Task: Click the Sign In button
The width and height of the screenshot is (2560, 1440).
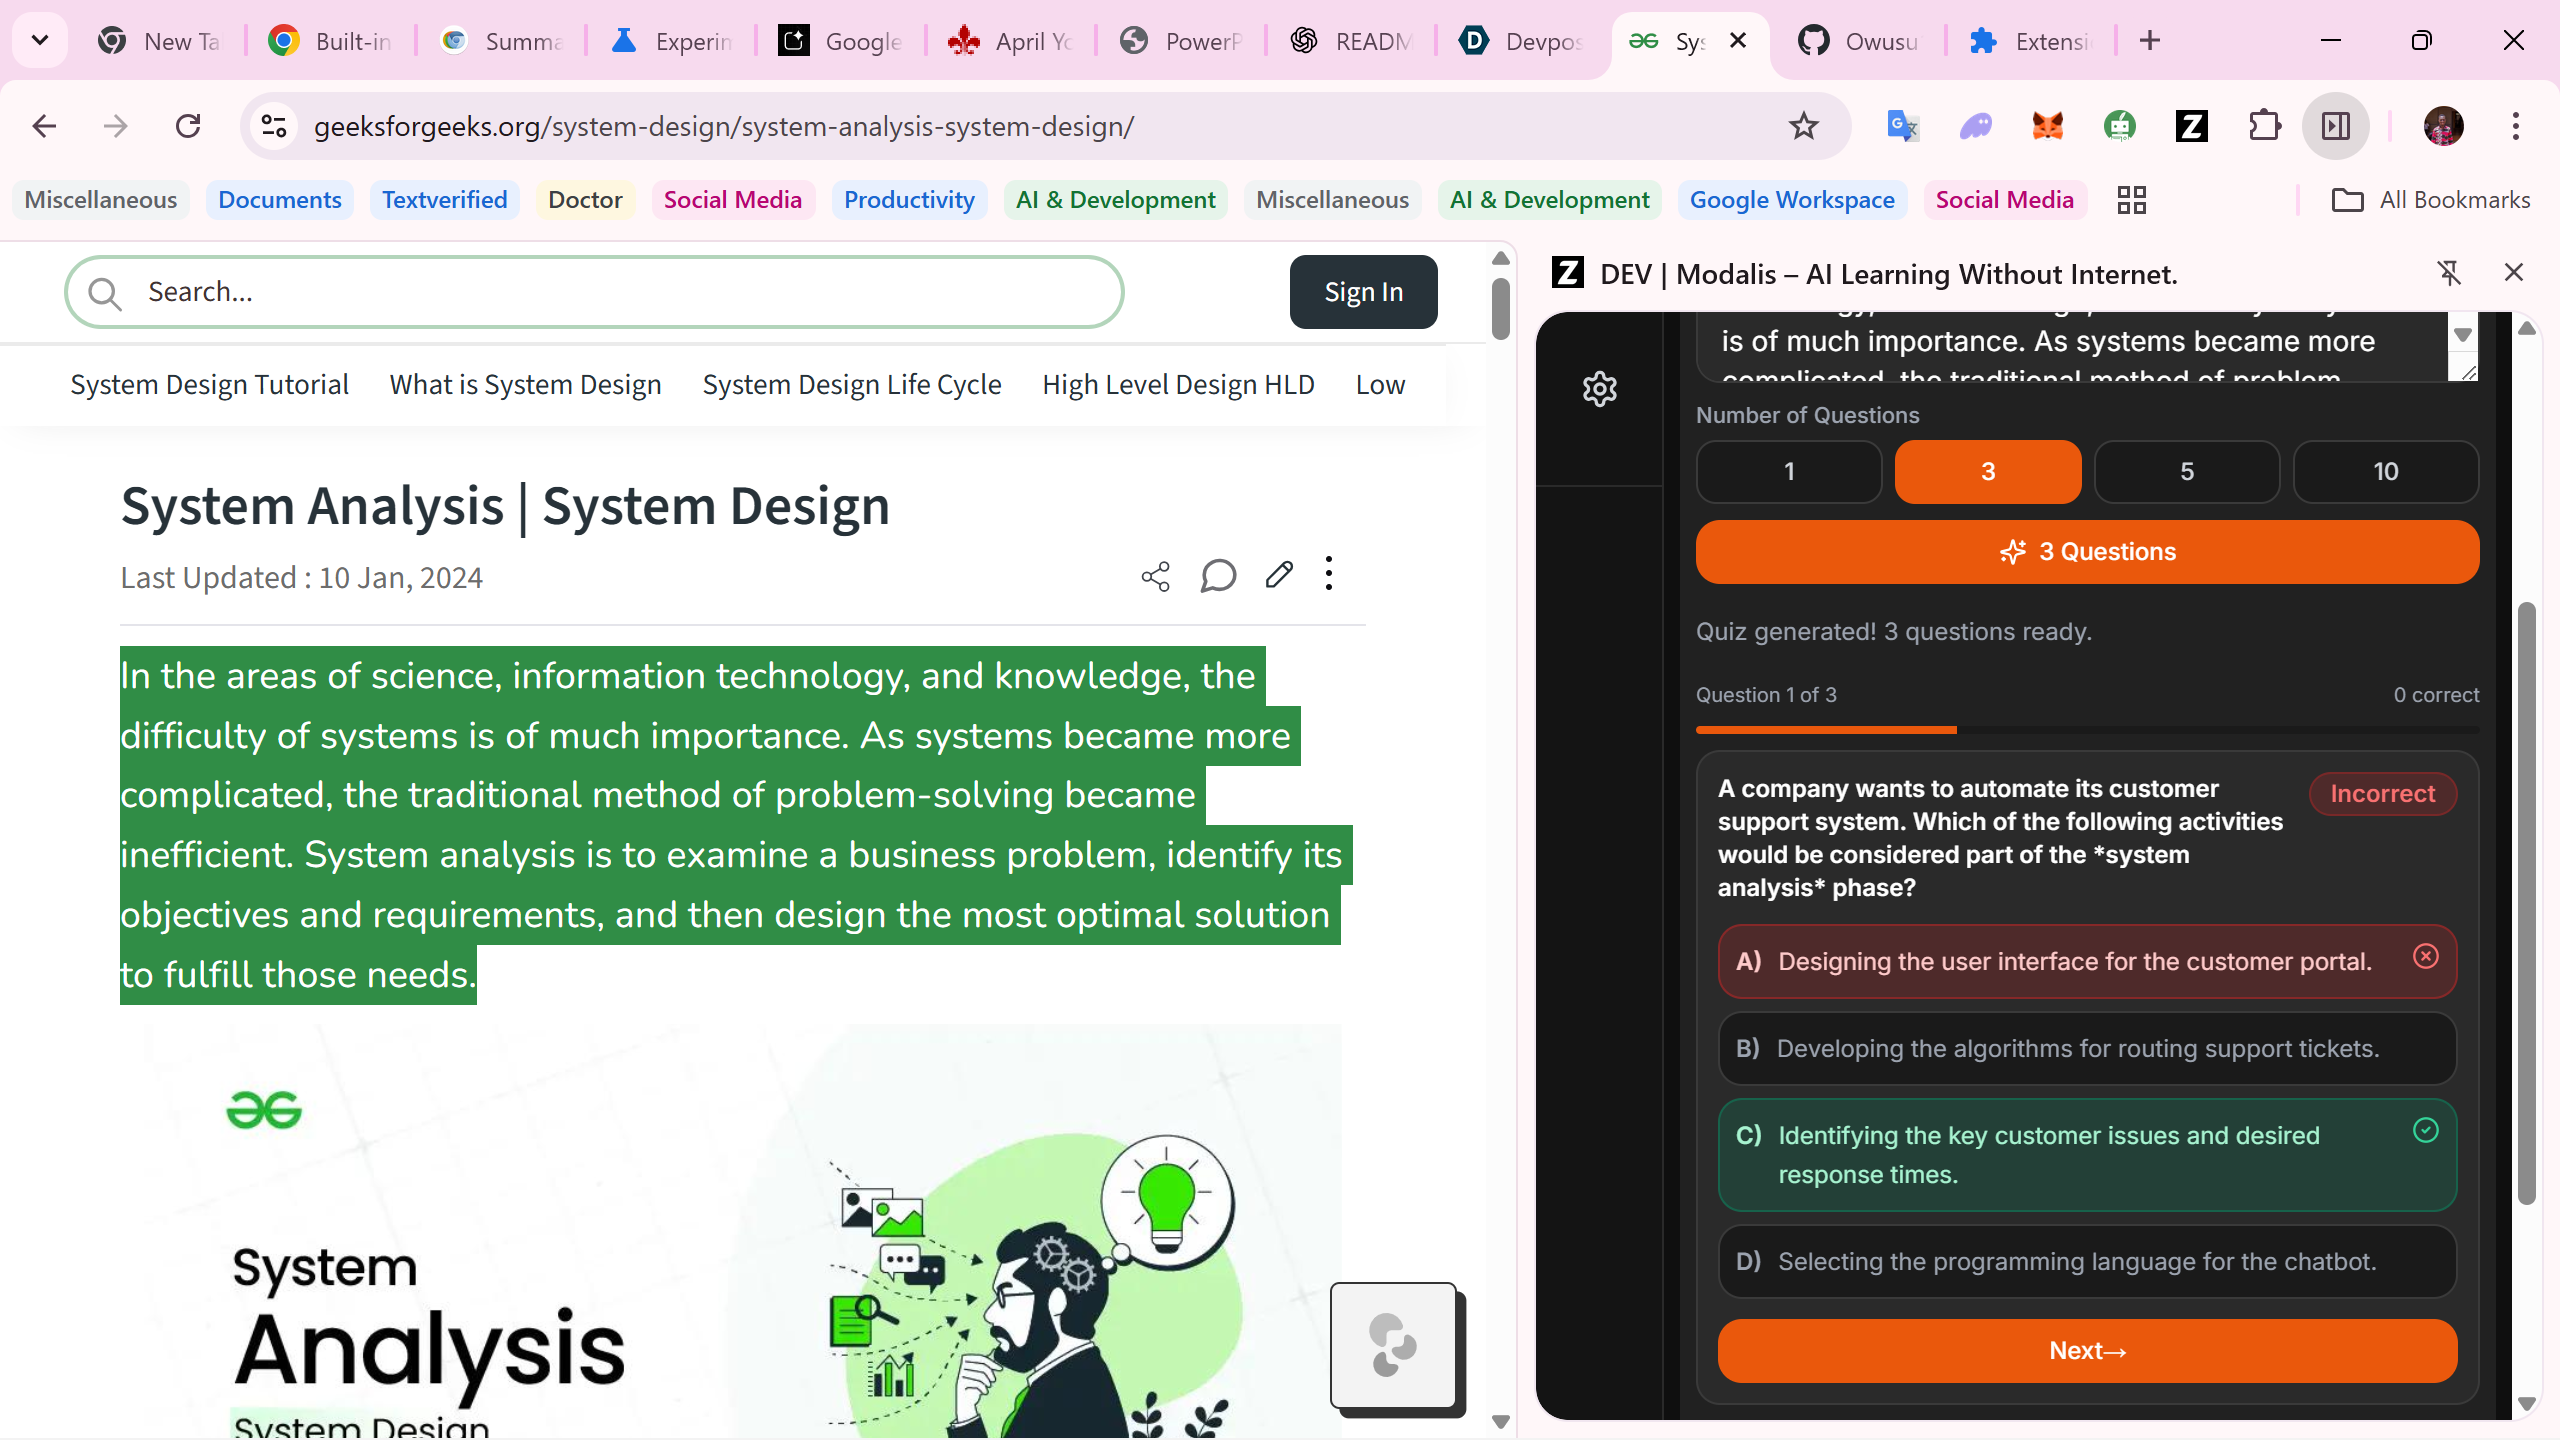Action: pyautogui.click(x=1363, y=292)
